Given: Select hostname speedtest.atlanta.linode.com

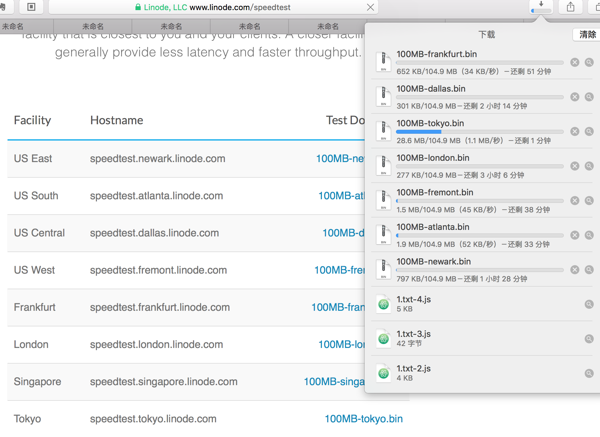Looking at the screenshot, I should pos(157,196).
